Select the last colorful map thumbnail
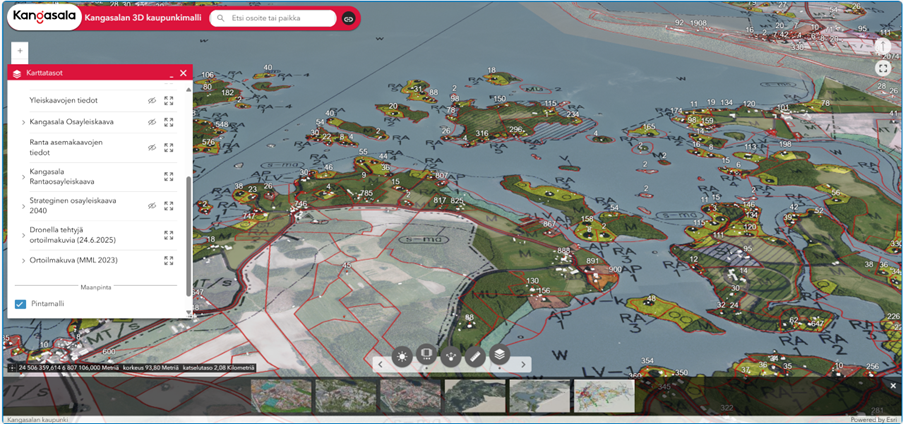 604,396
